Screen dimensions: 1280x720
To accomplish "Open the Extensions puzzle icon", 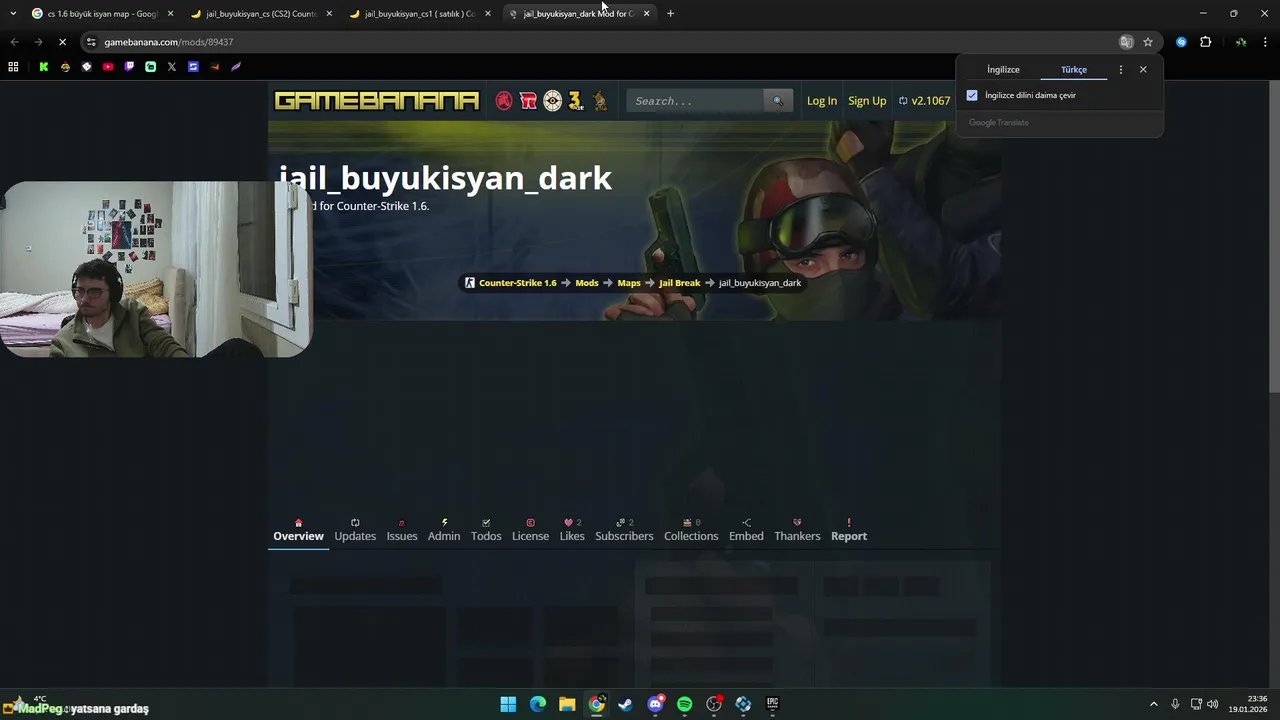I will [x=1205, y=42].
